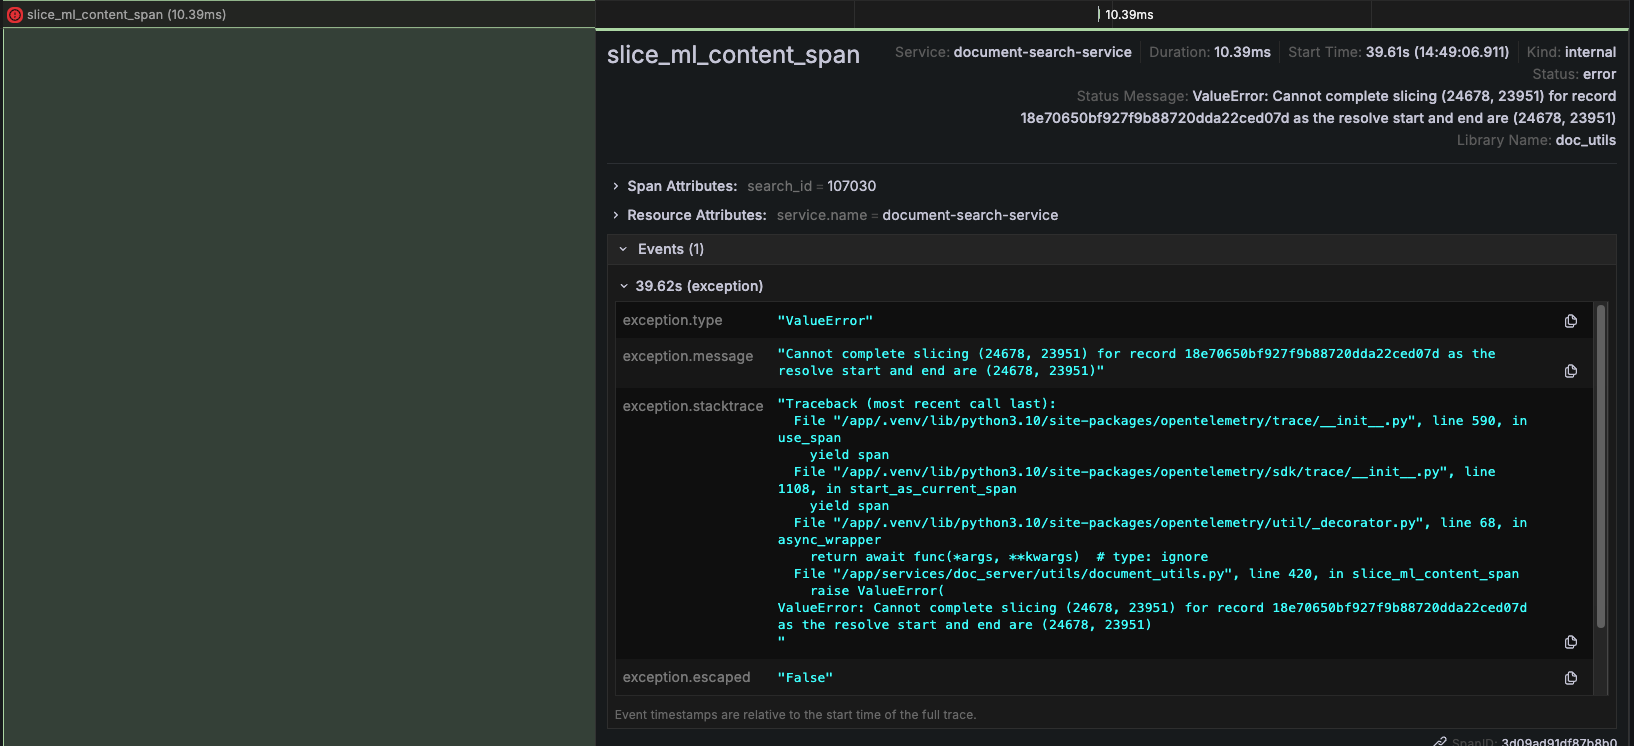Click the SpanID deep link icon

click(x=1439, y=742)
